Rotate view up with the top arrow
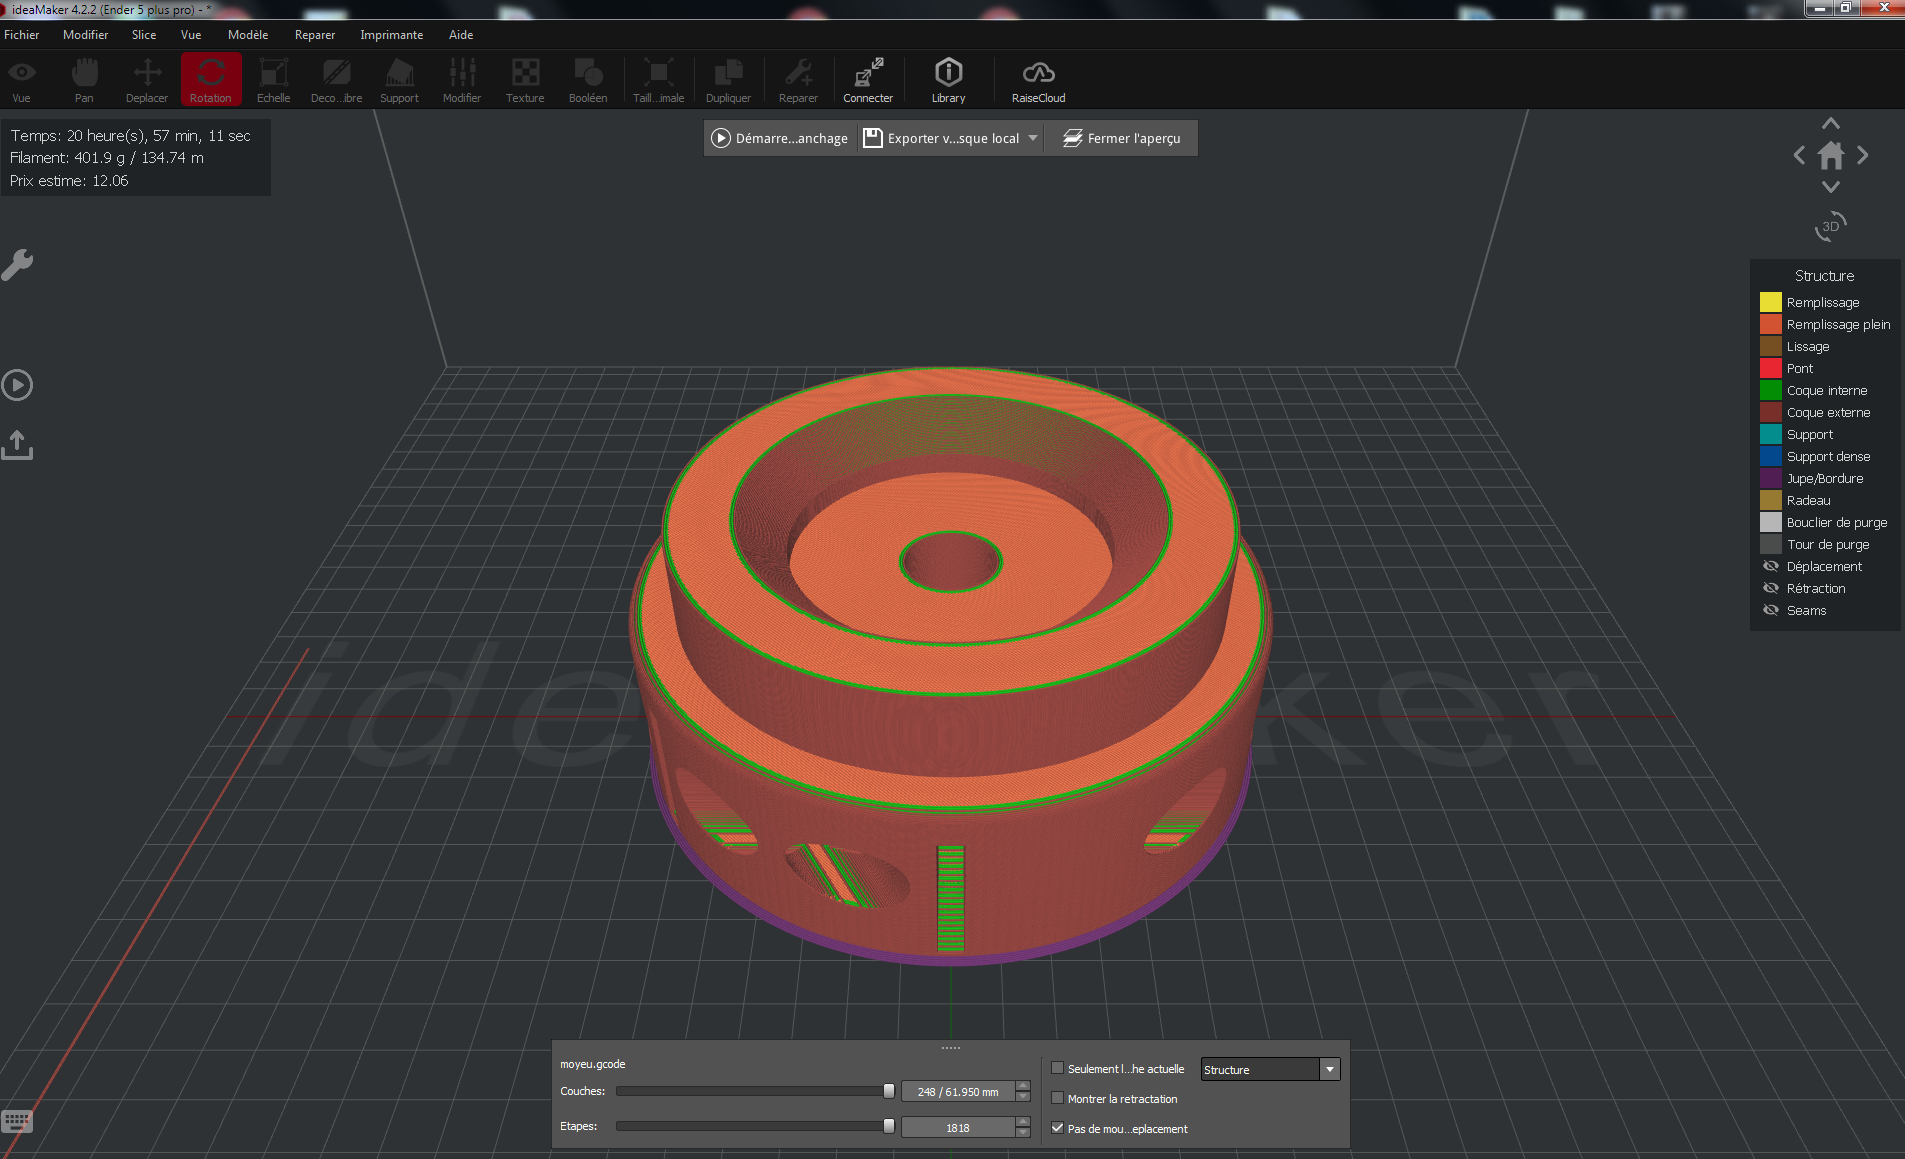 (1831, 124)
